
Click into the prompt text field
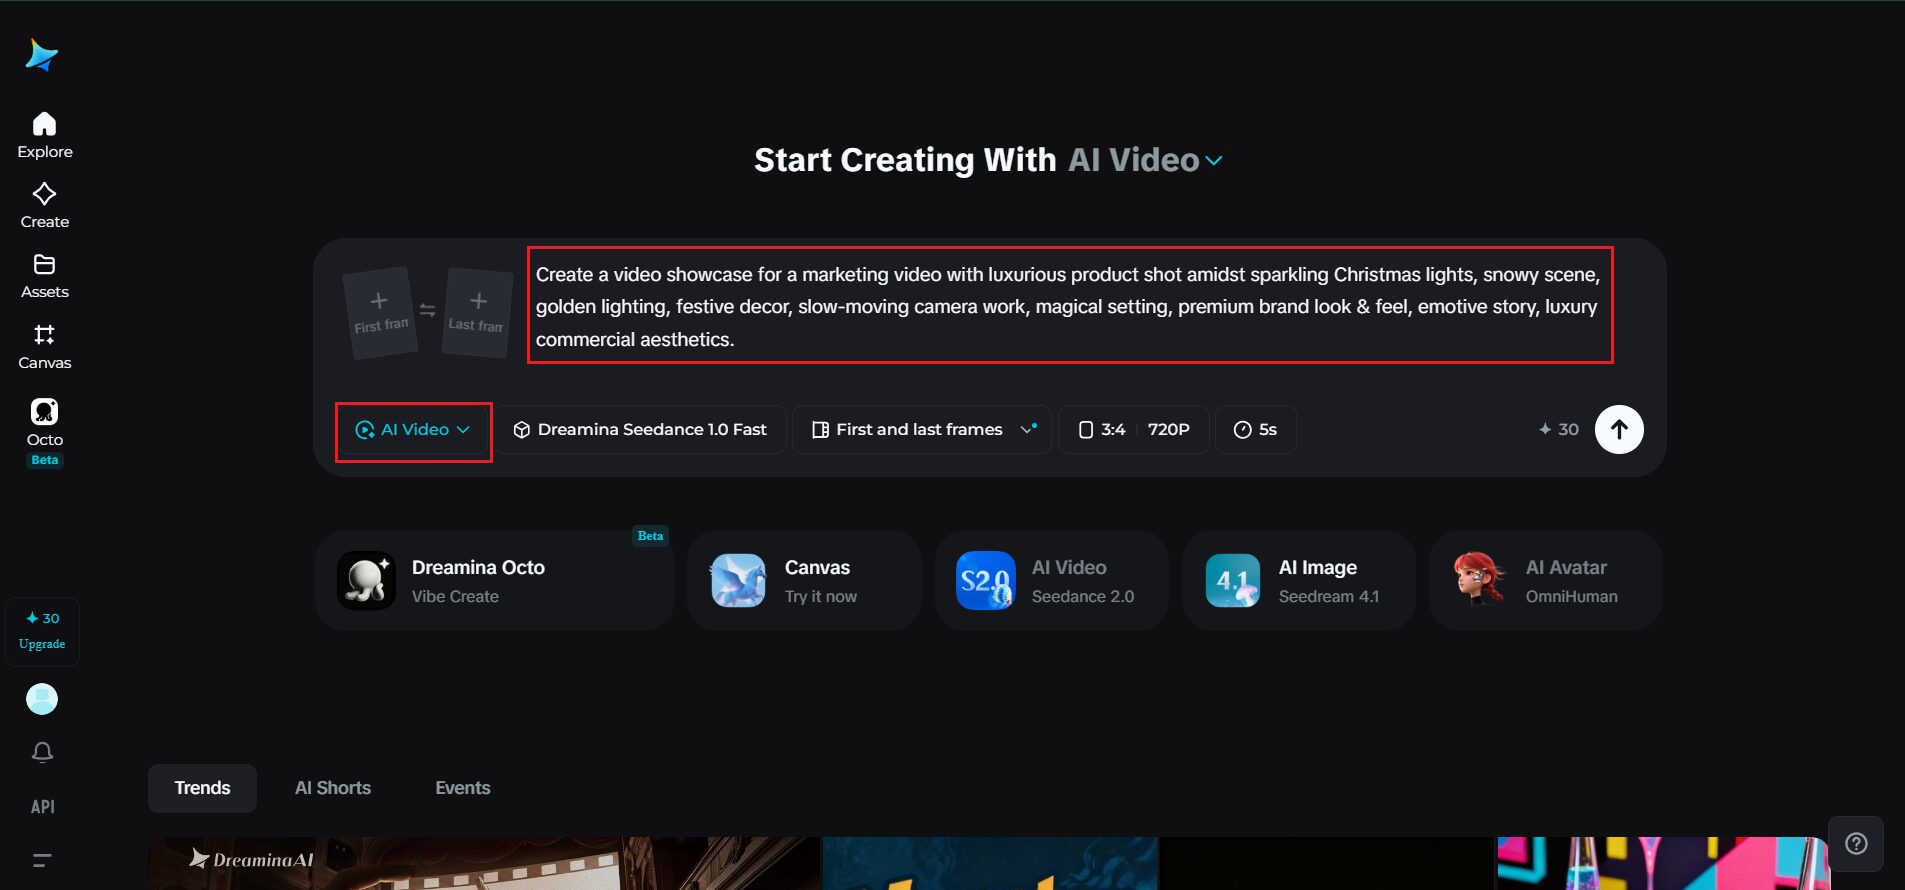pos(1070,306)
